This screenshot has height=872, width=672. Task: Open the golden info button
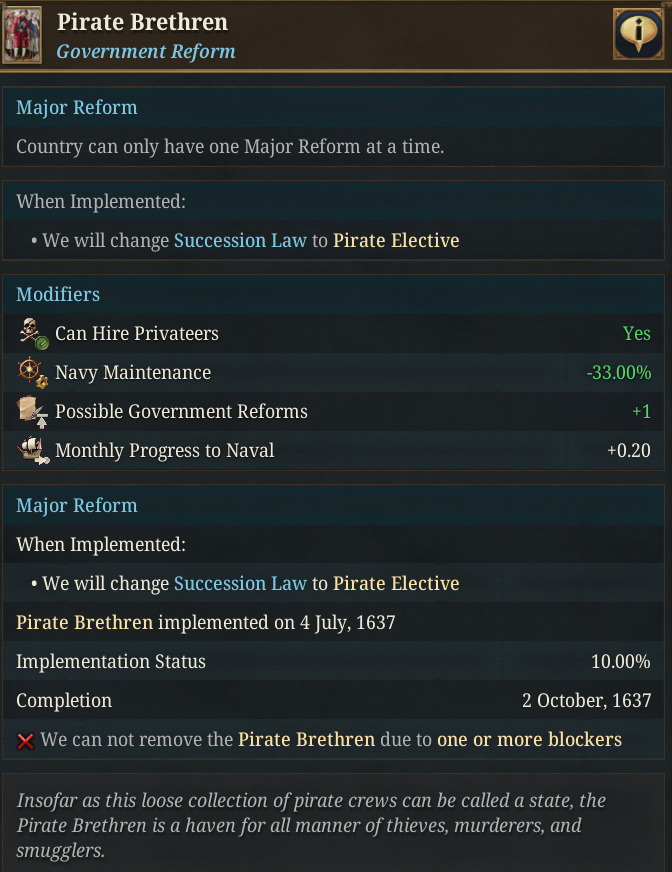637,35
